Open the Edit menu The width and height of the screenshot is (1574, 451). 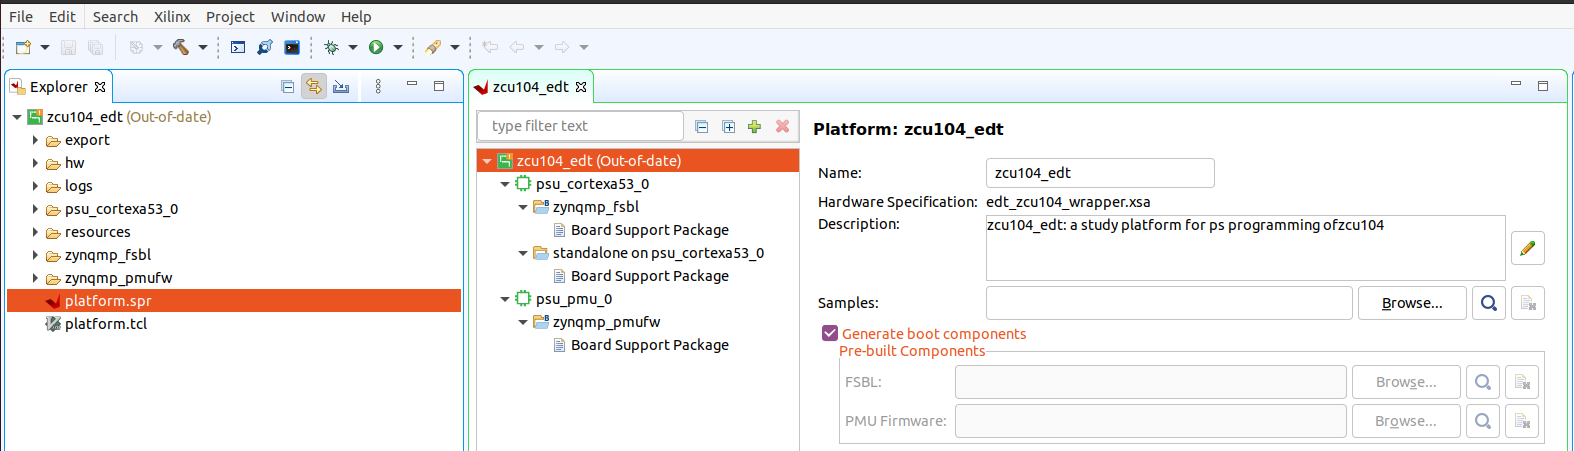[62, 17]
